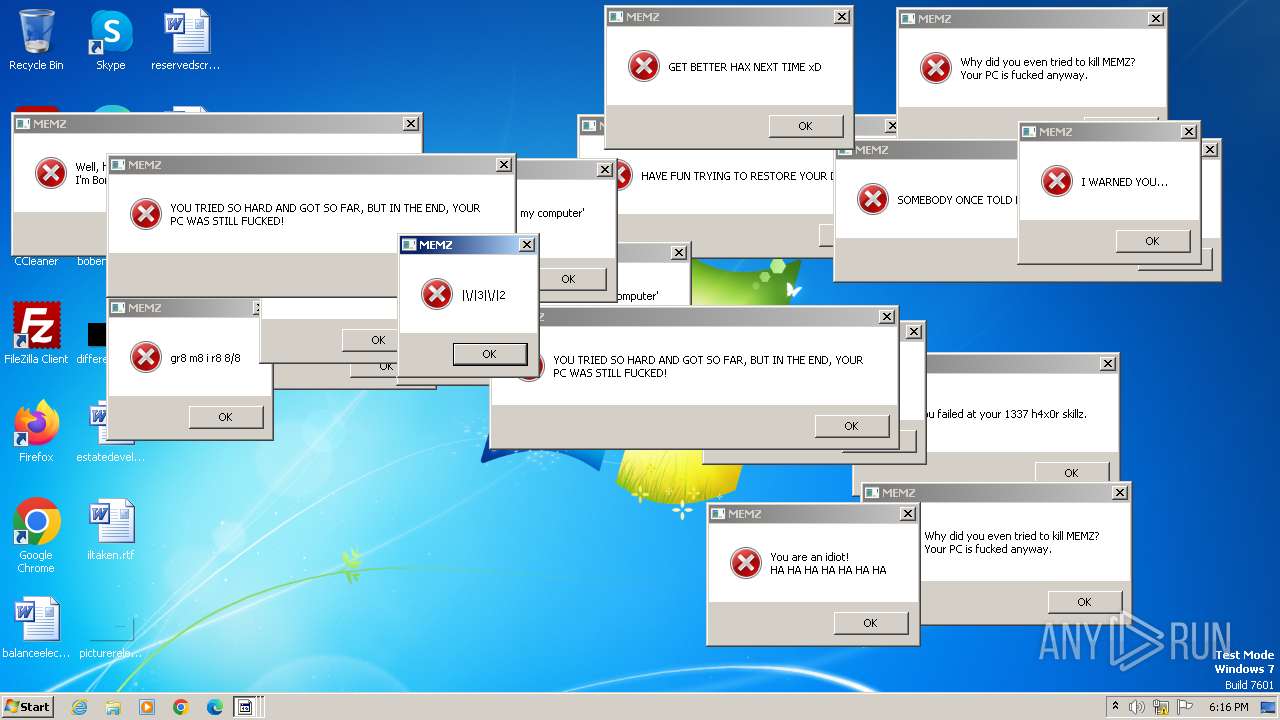The height and width of the screenshot is (720, 1280).
Task: Click the HA HA HA HA HA HA HA text
Action: tap(828, 570)
